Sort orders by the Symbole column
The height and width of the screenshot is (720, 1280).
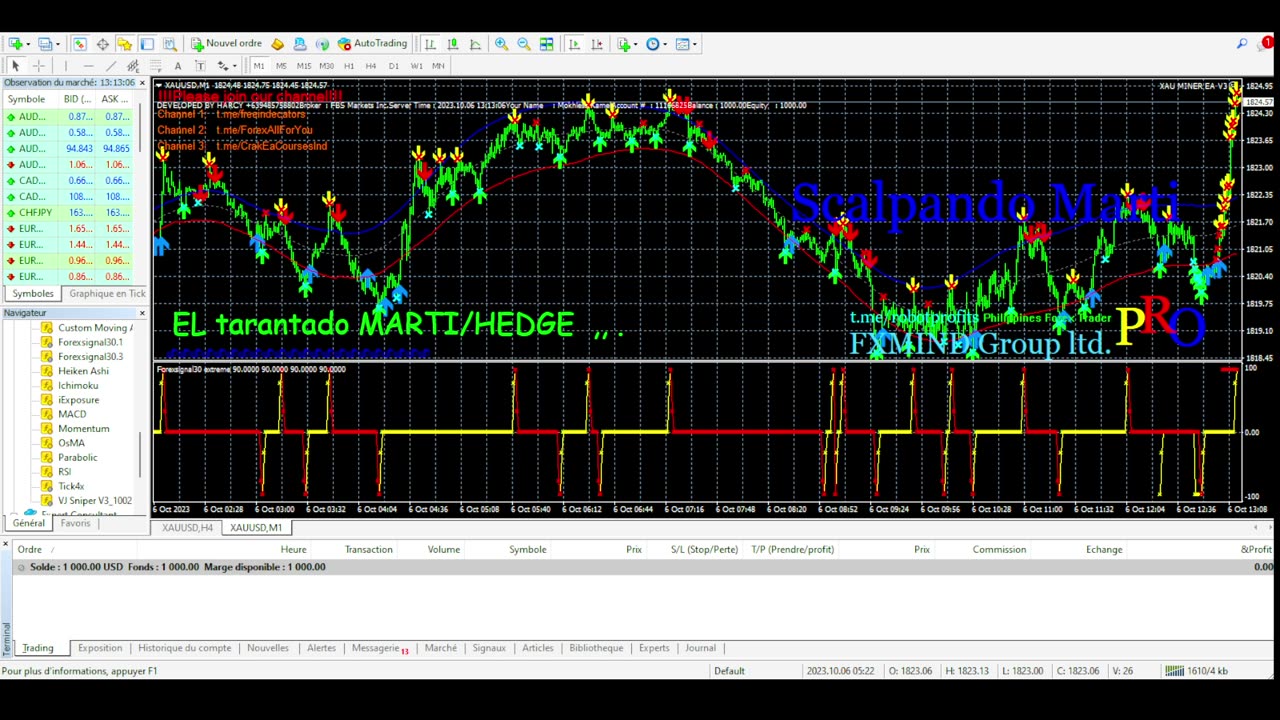[x=527, y=549]
